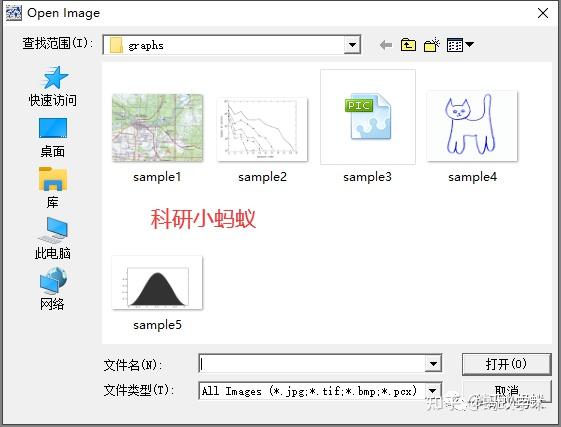Click the sample2 file name label
The width and height of the screenshot is (561, 427).
[263, 177]
